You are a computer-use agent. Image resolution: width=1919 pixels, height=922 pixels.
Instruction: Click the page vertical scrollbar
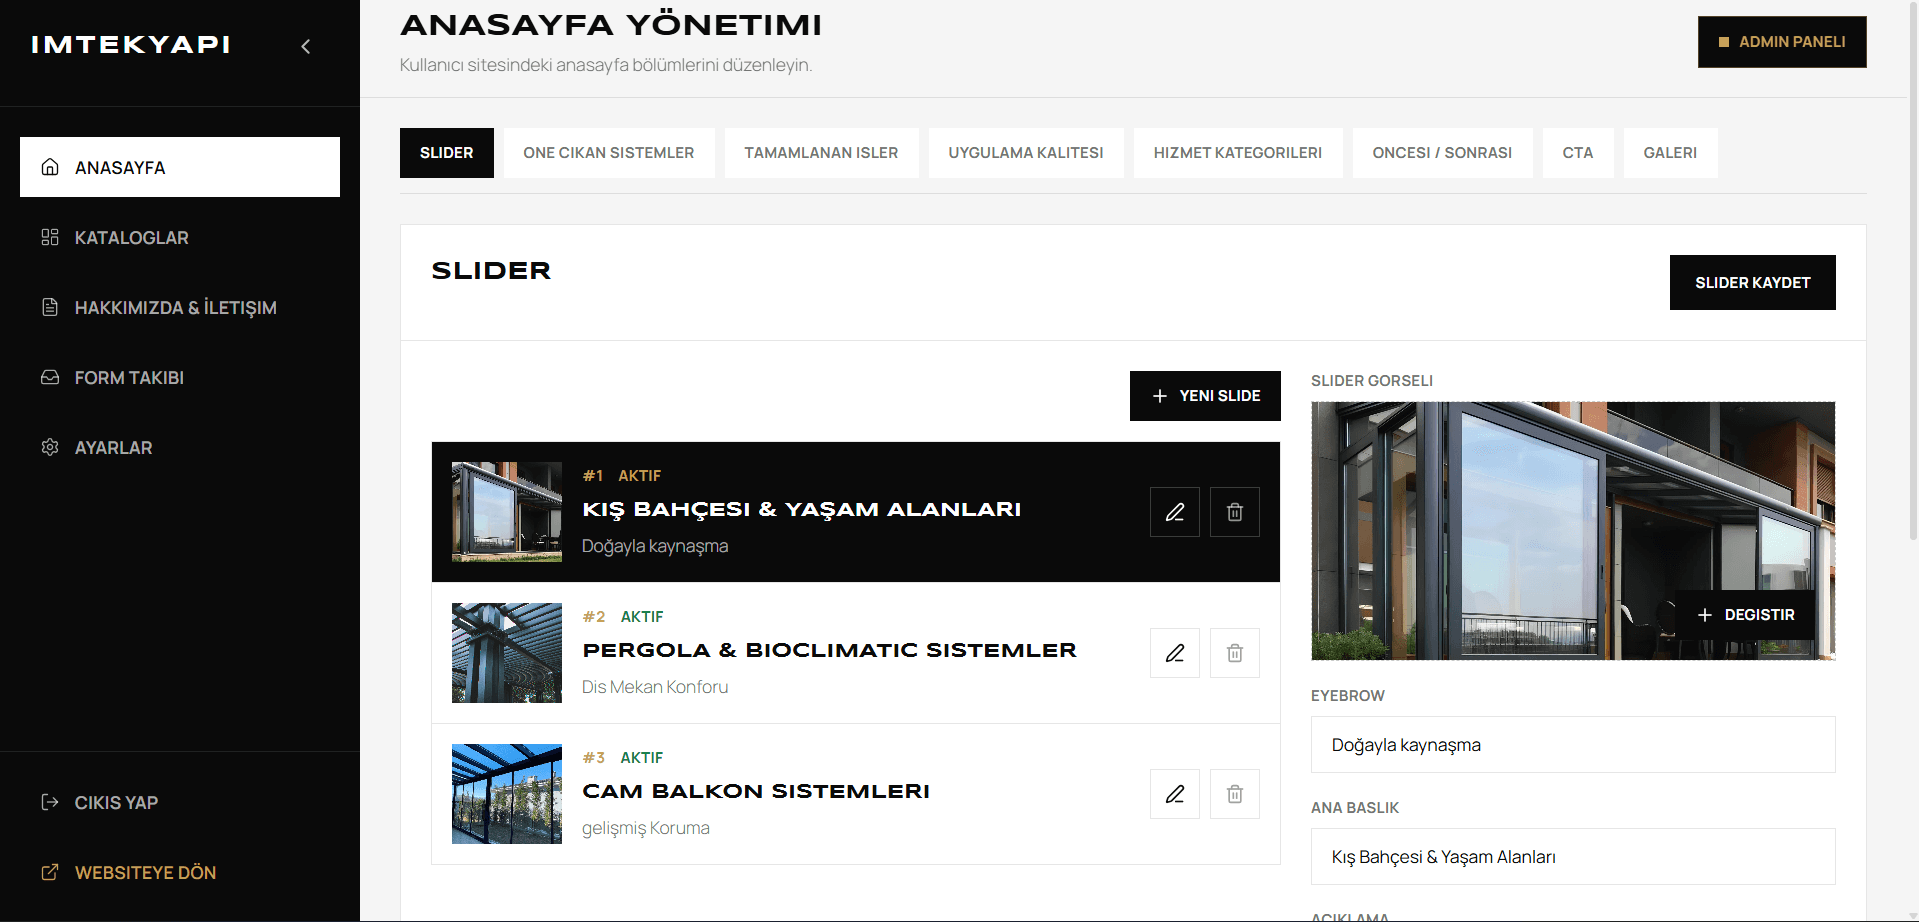(1913, 270)
